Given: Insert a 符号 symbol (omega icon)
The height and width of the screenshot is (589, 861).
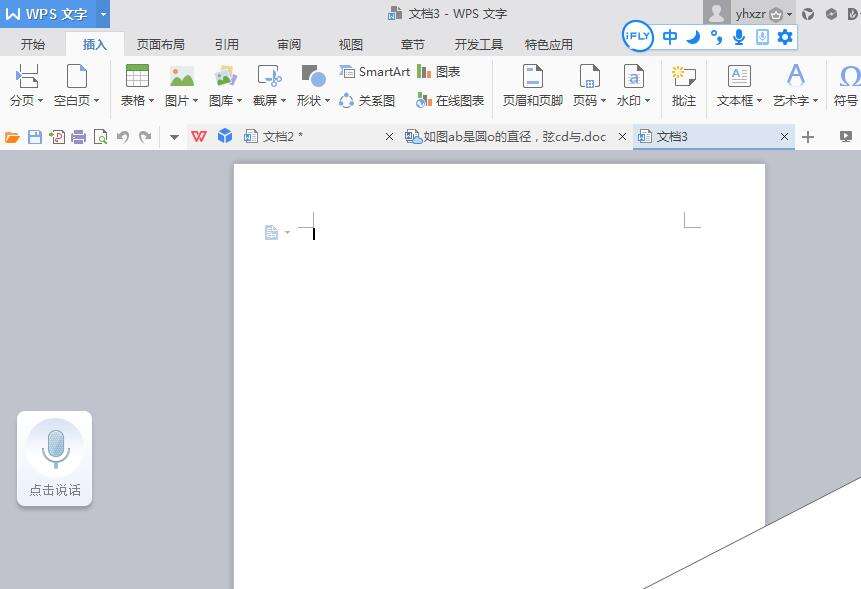Looking at the screenshot, I should (x=849, y=76).
